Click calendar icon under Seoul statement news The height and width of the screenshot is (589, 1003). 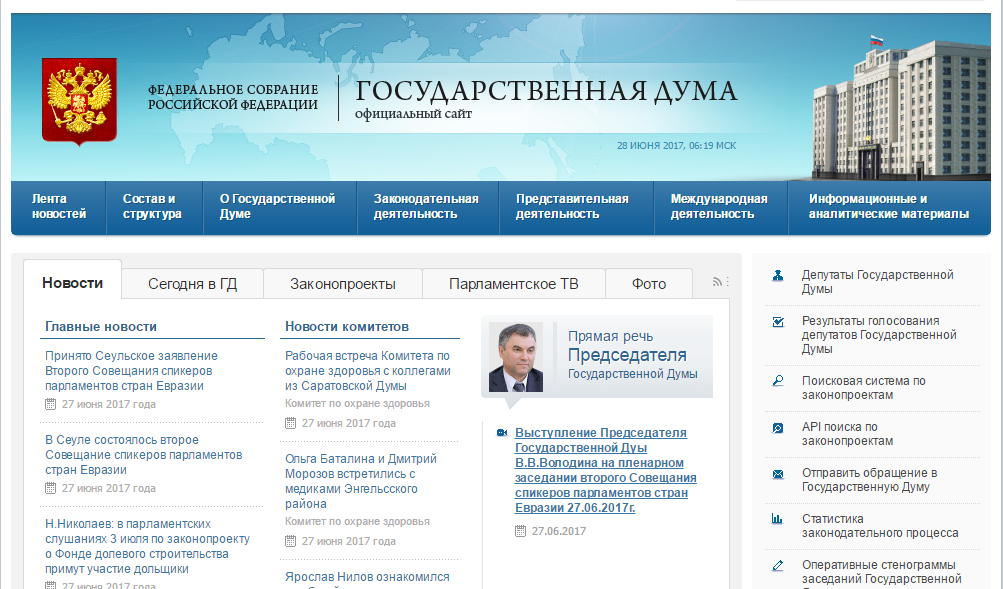coord(51,404)
